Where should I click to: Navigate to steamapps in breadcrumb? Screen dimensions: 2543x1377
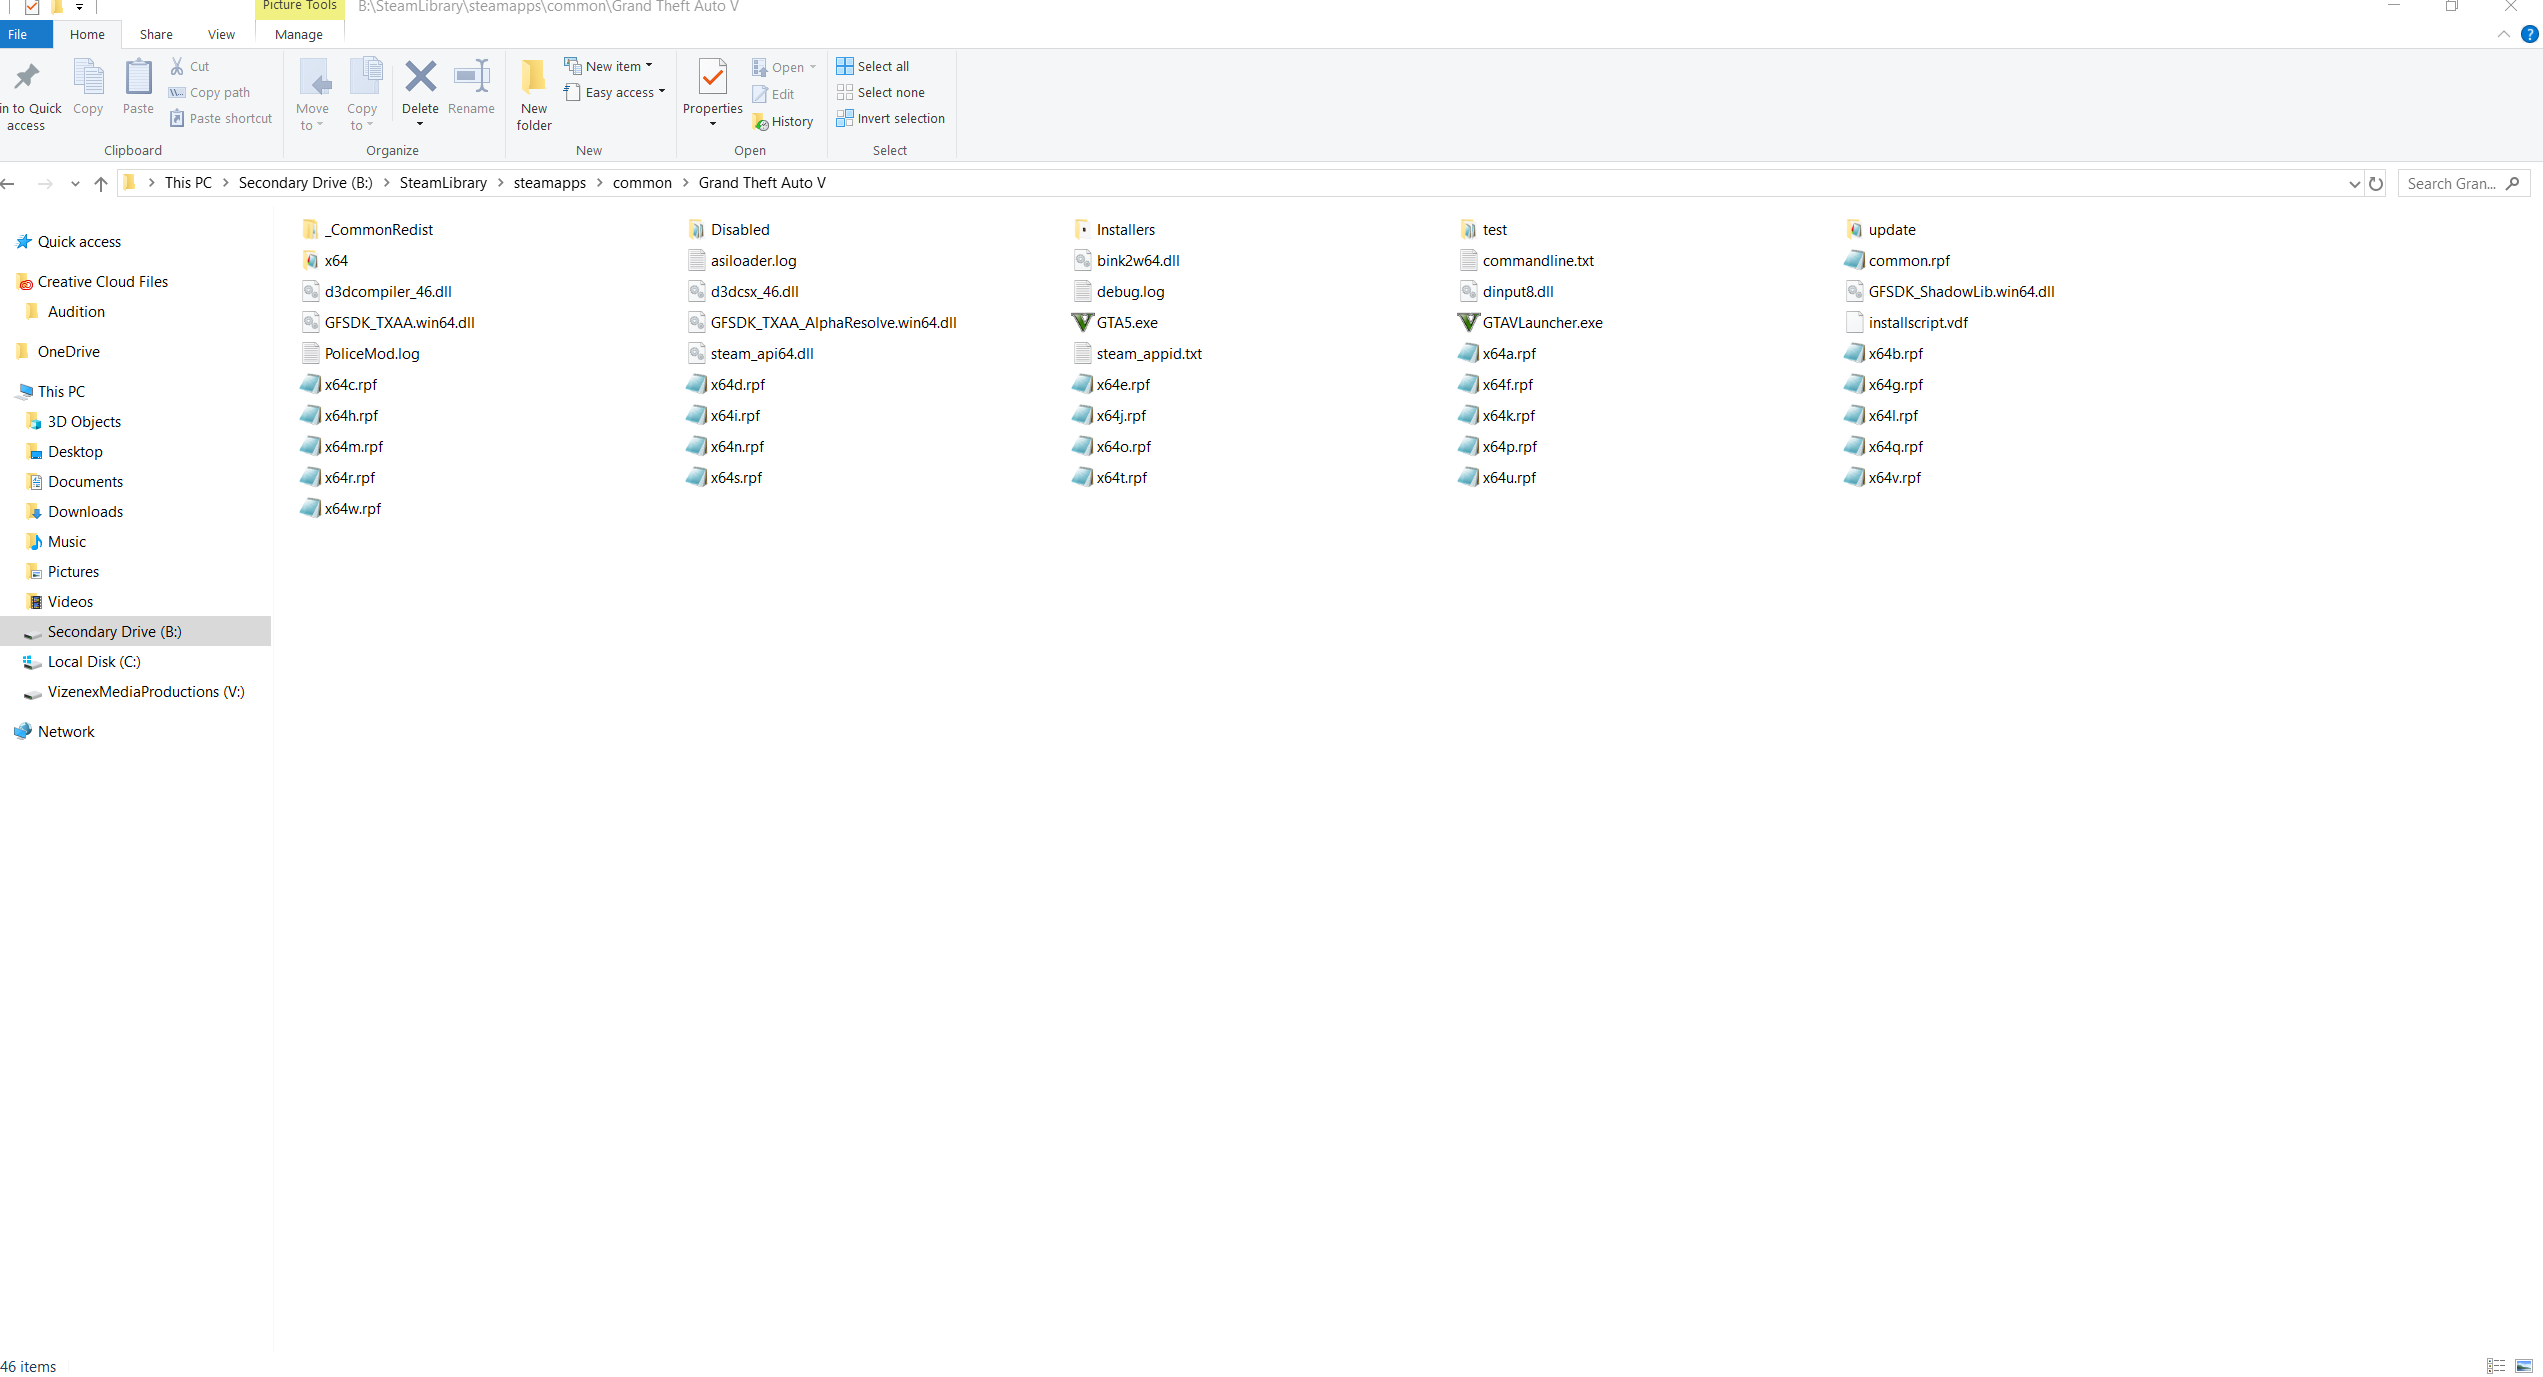coord(550,182)
